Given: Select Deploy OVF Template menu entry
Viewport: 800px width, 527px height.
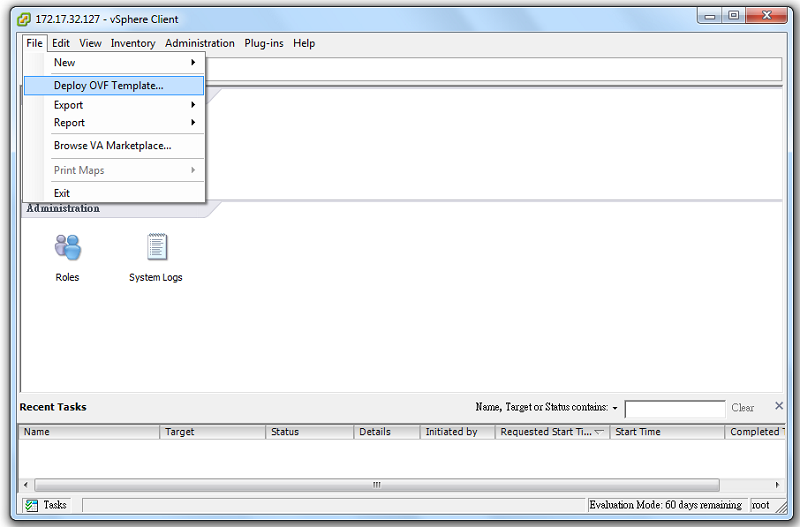Looking at the screenshot, I should [114, 86].
